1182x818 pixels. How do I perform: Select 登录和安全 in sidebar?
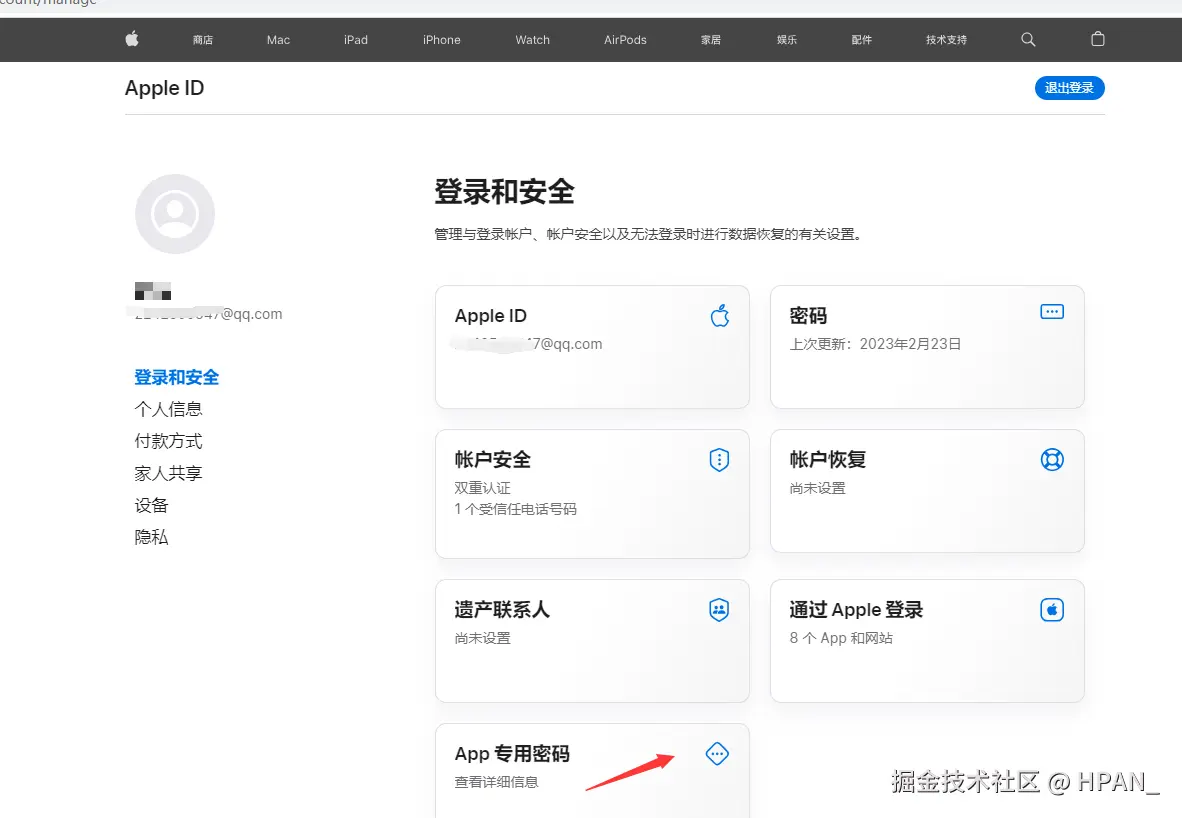click(x=176, y=377)
